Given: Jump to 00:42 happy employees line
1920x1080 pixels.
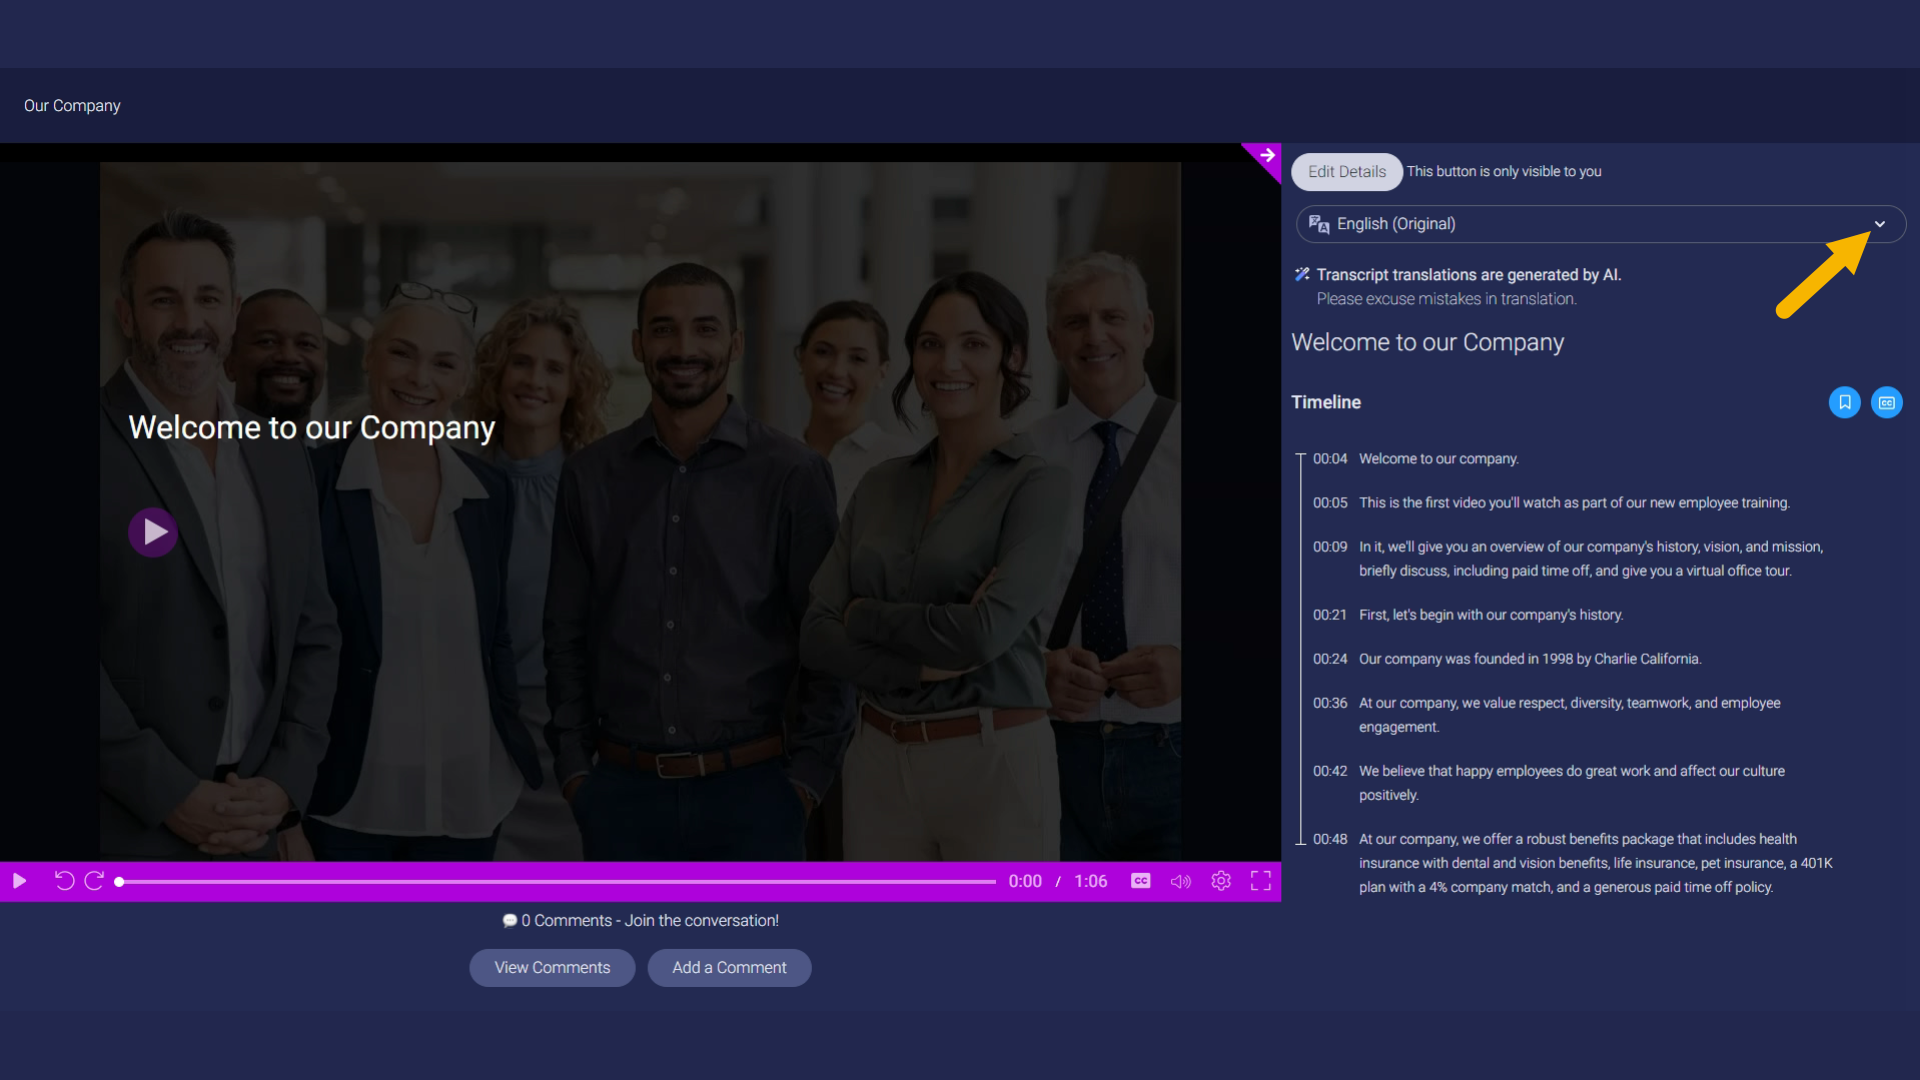Looking at the screenshot, I should pyautogui.click(x=1549, y=783).
